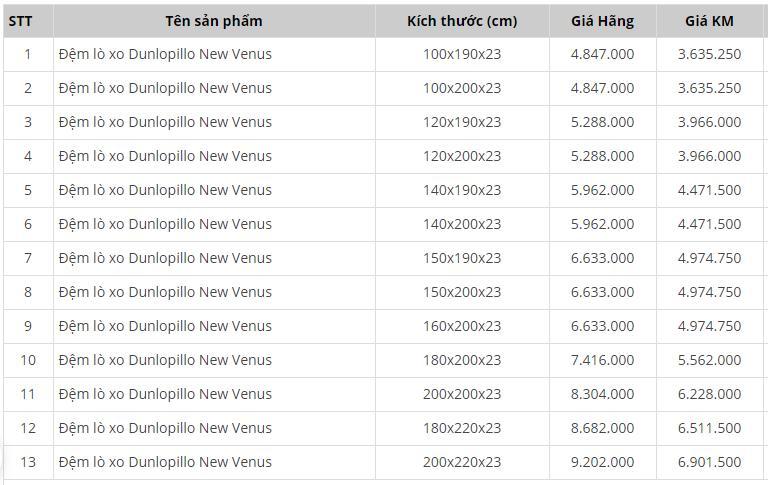Select the 100x200x23 size cell

coord(462,88)
